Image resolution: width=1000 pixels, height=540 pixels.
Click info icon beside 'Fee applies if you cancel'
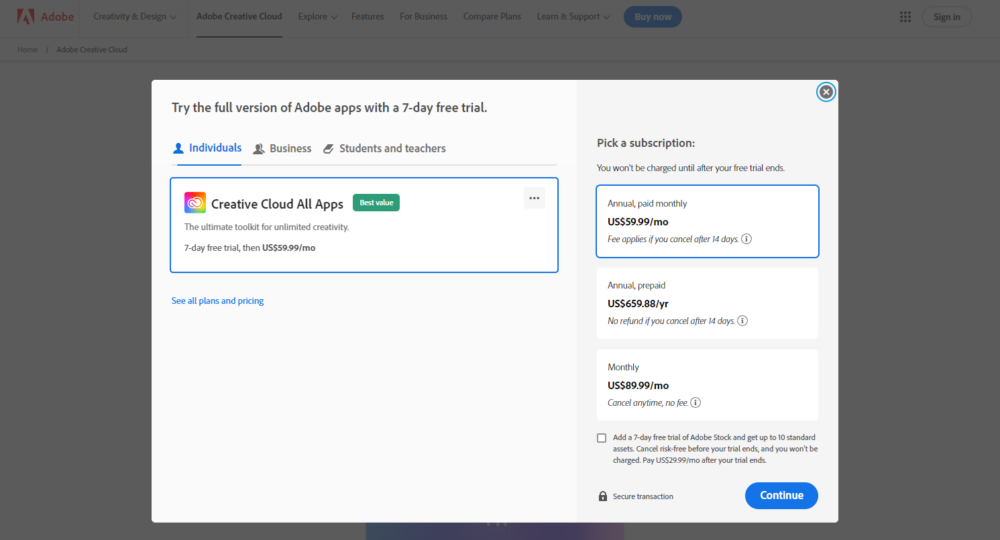pos(746,239)
